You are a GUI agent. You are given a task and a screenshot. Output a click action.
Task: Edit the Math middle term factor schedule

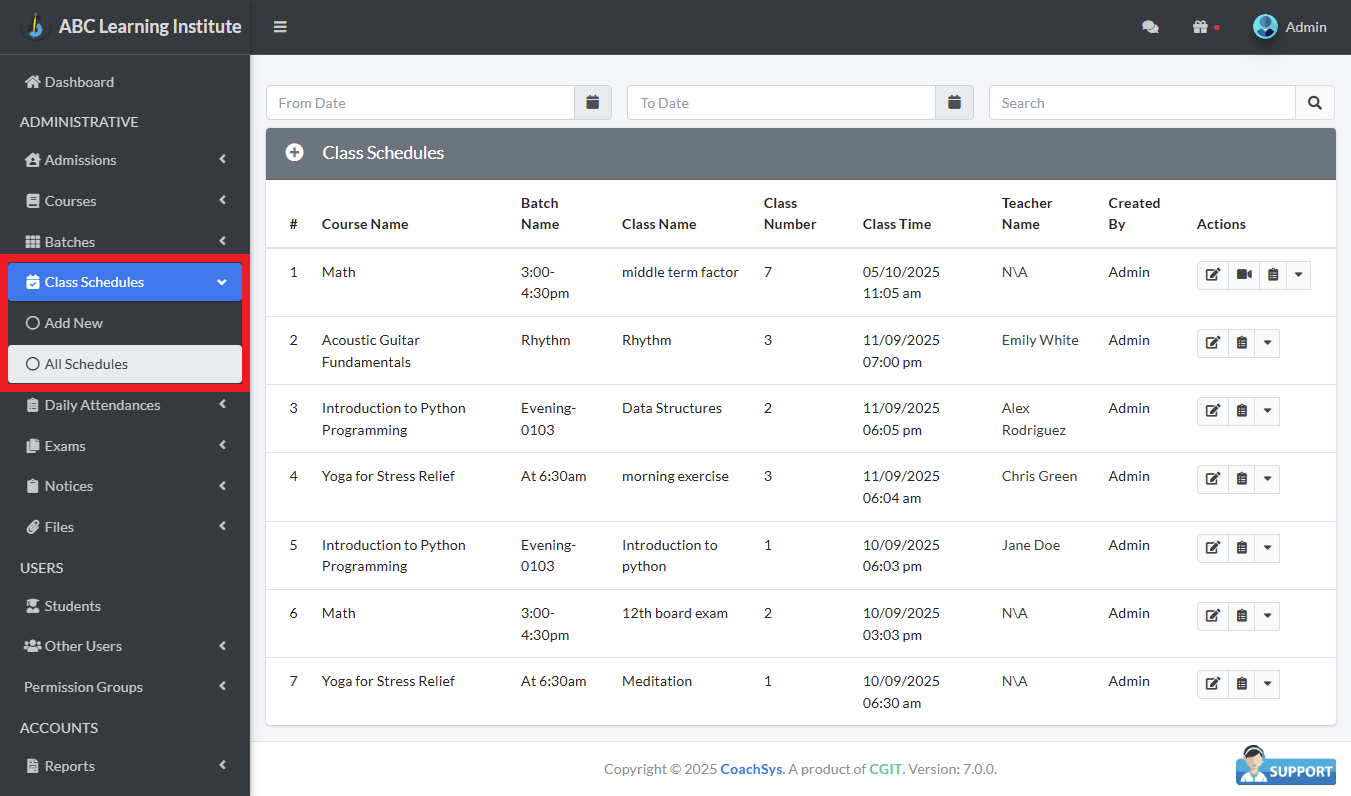coord(1212,274)
